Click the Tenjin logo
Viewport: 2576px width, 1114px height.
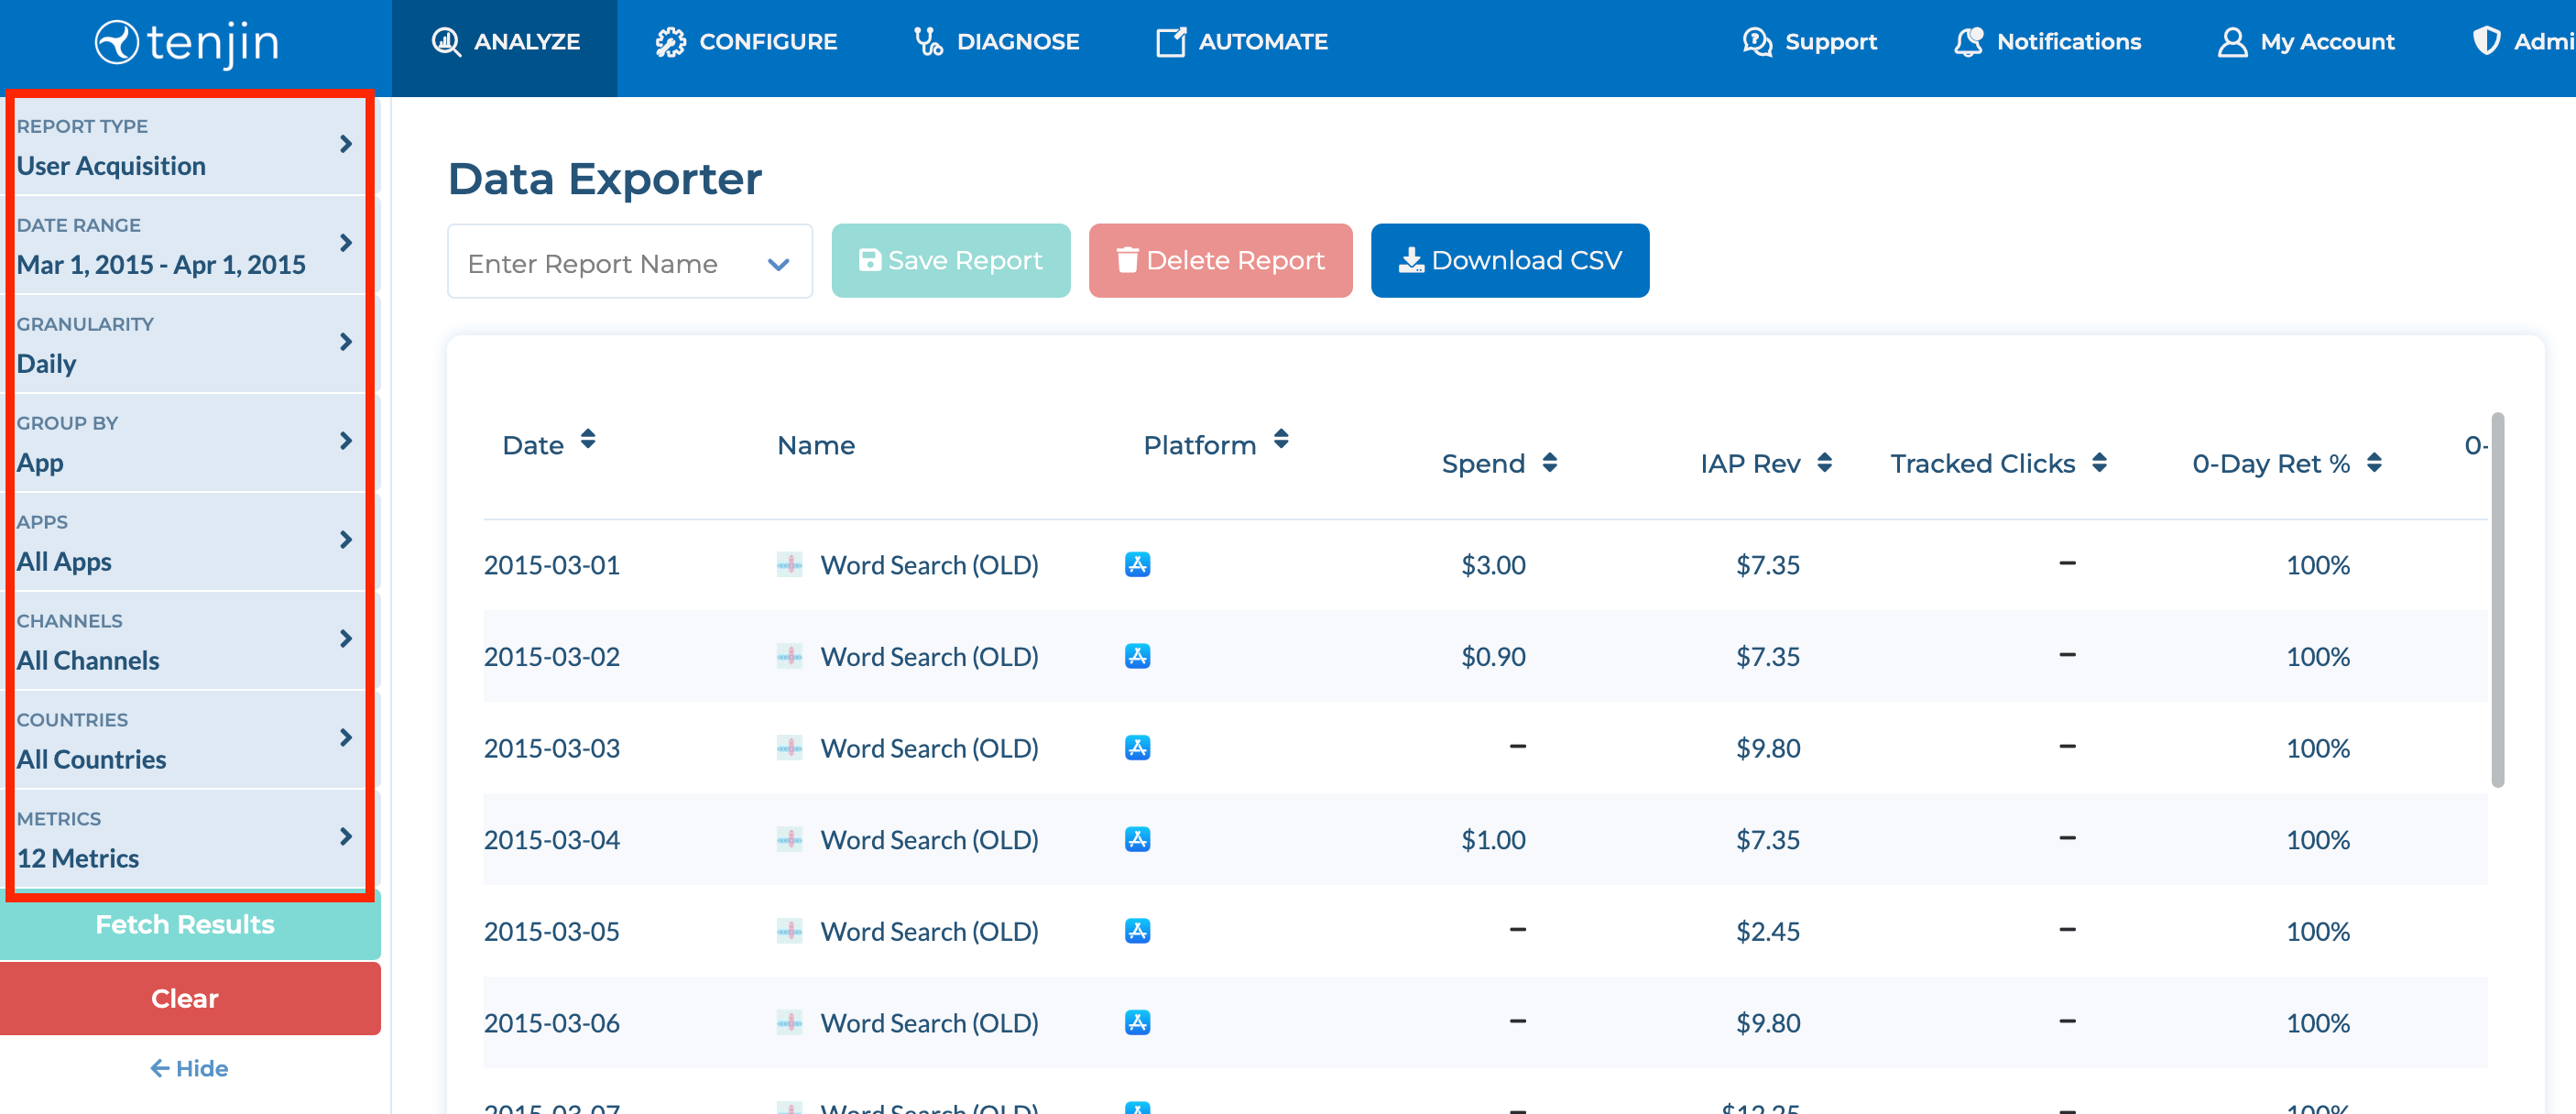187,43
